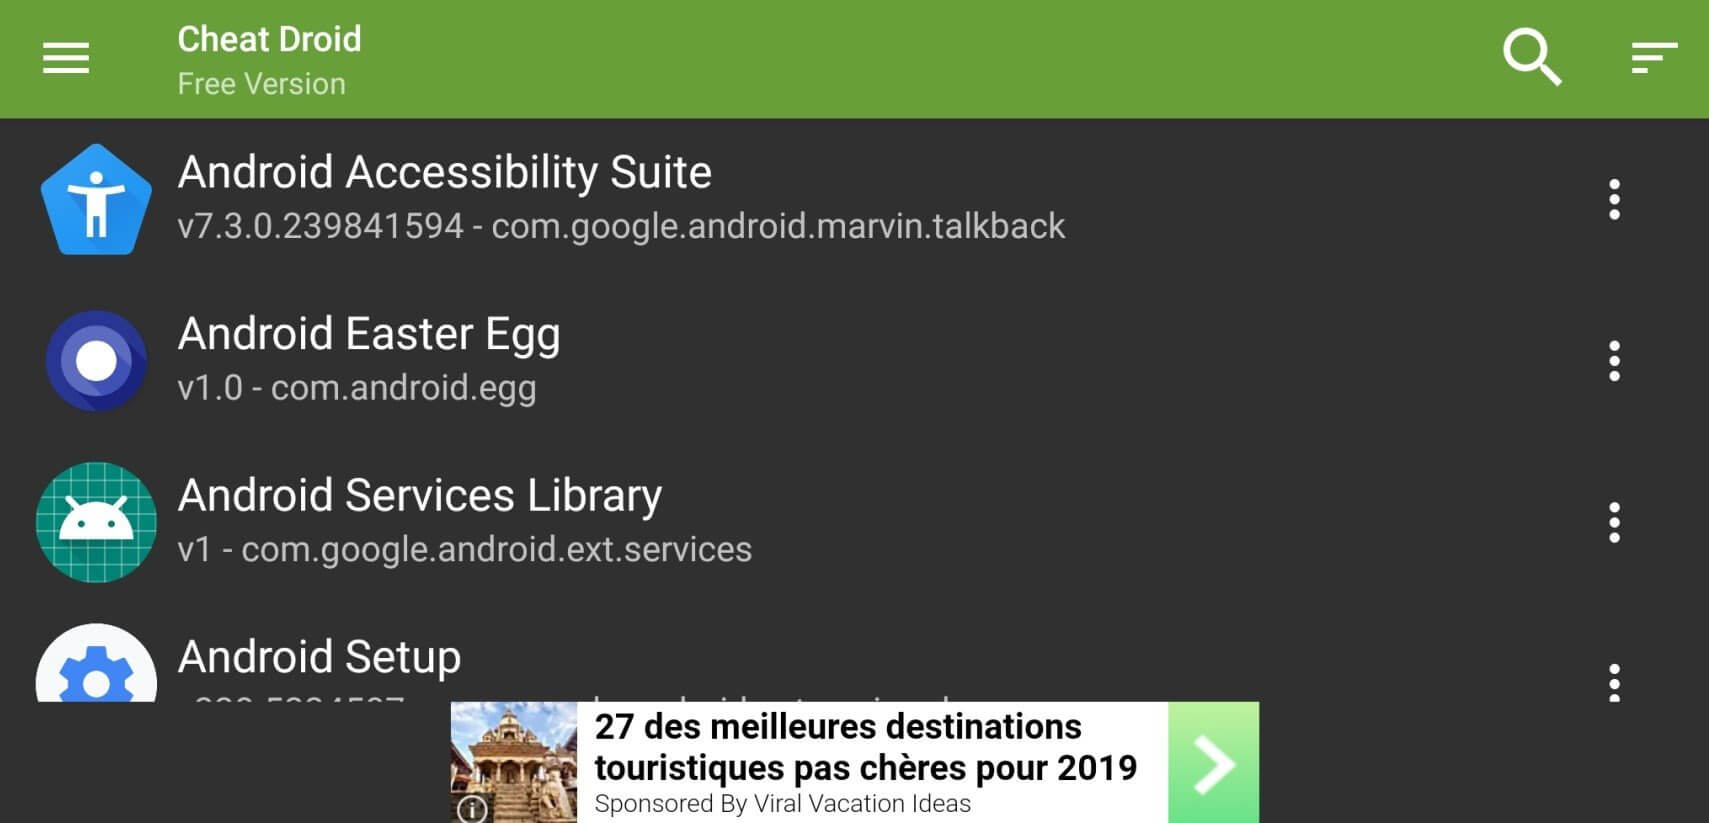Tap the Android Setup gear icon
This screenshot has height=823, width=1709.
(96, 668)
